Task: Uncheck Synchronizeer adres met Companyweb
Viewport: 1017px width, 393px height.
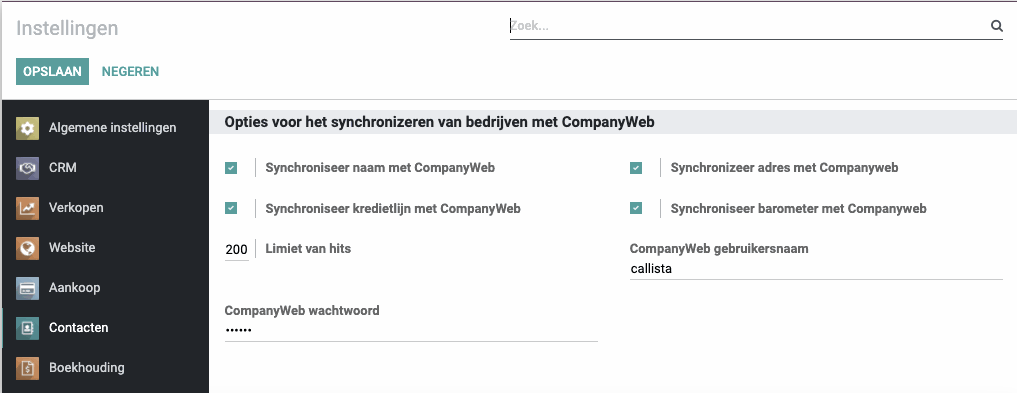Action: point(636,168)
